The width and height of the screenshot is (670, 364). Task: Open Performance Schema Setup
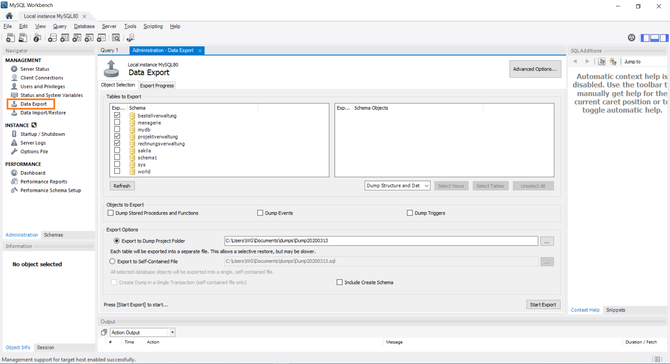coord(50,191)
